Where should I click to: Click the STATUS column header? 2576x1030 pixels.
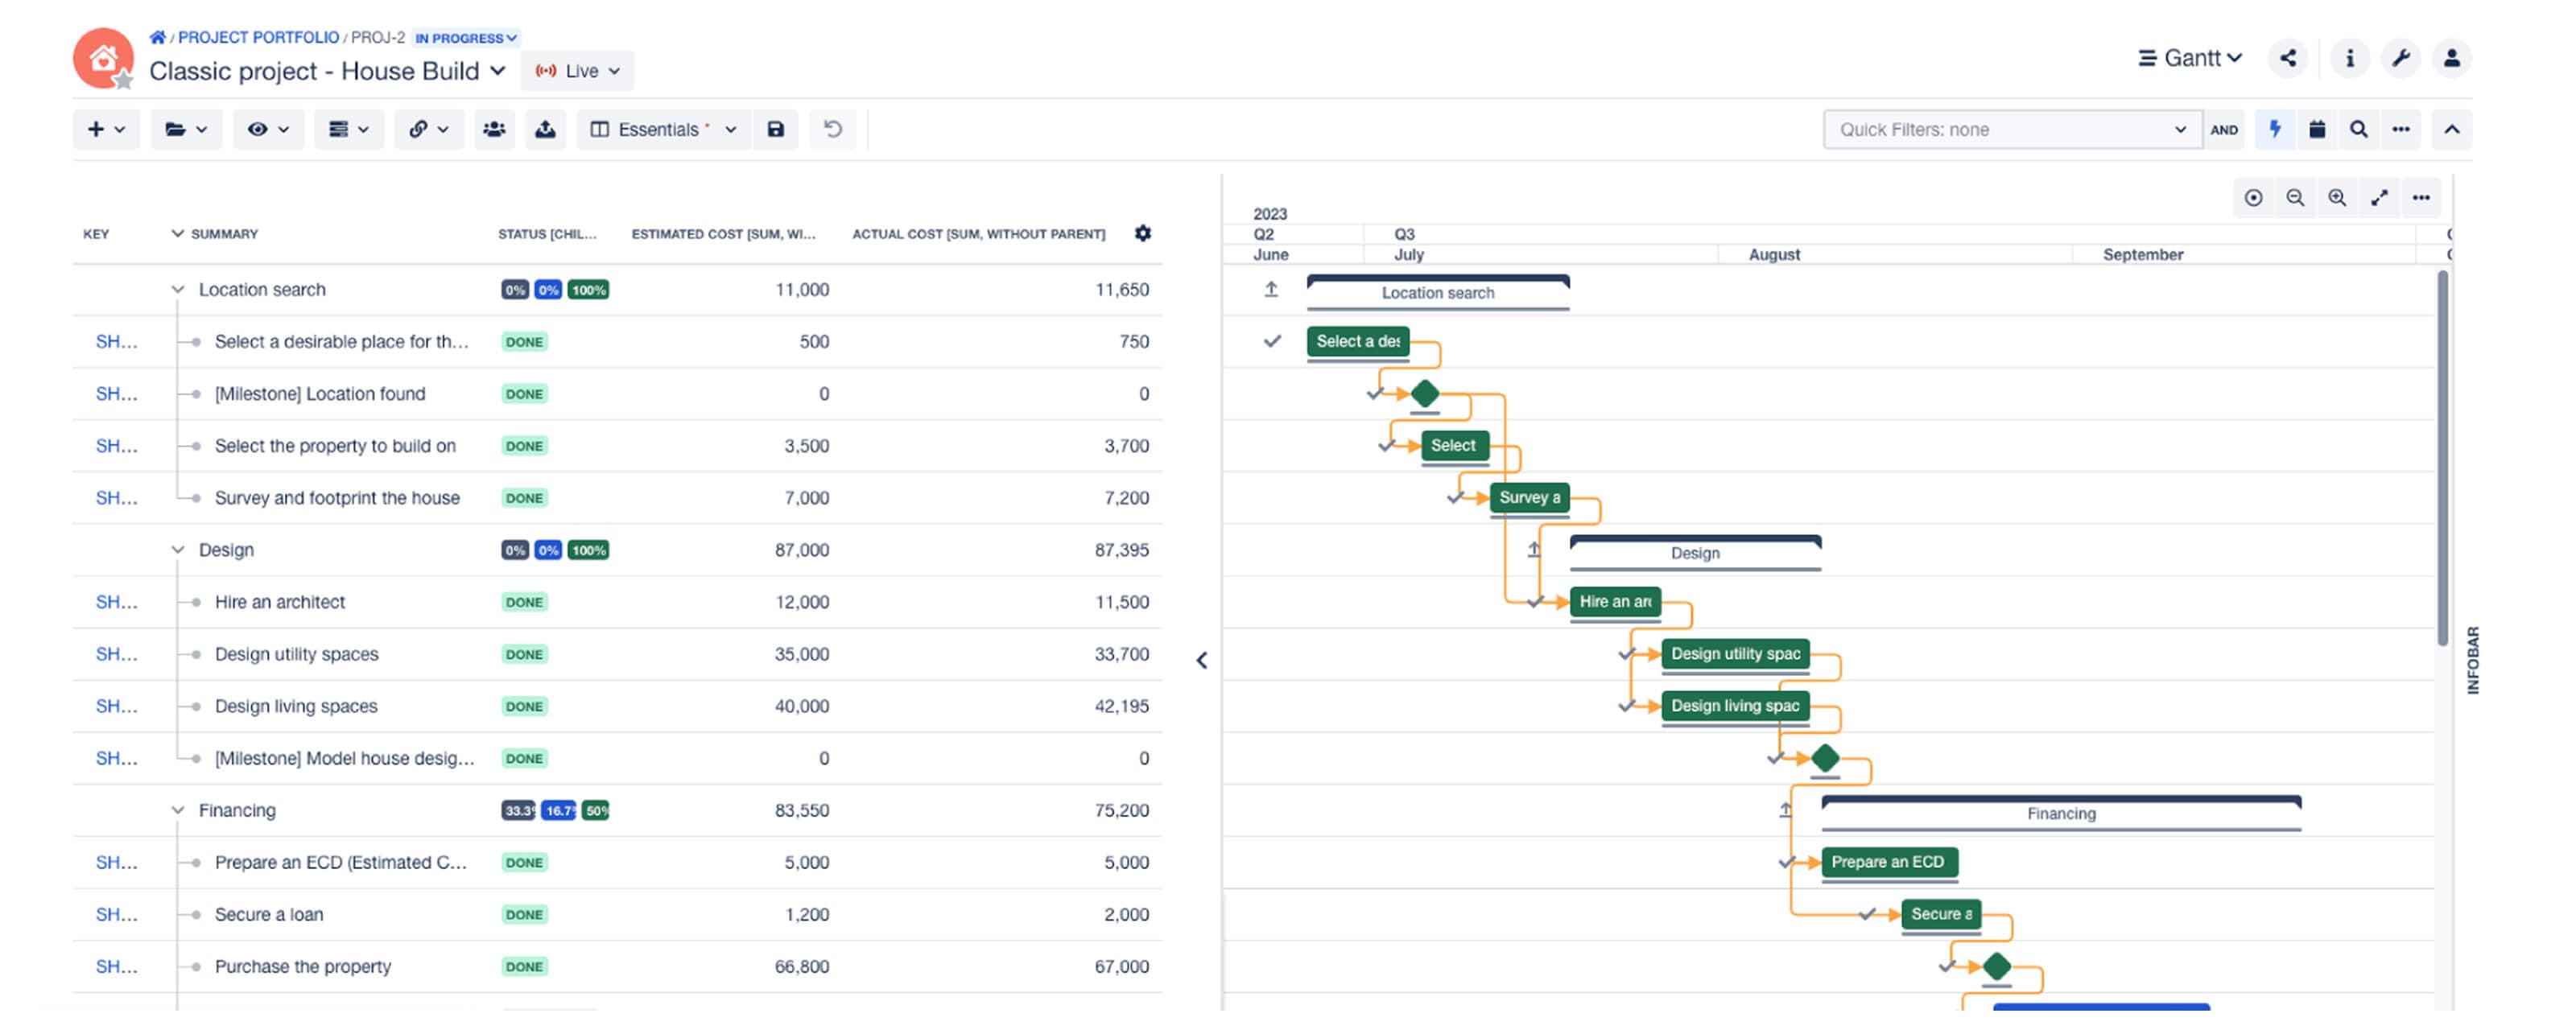point(547,234)
